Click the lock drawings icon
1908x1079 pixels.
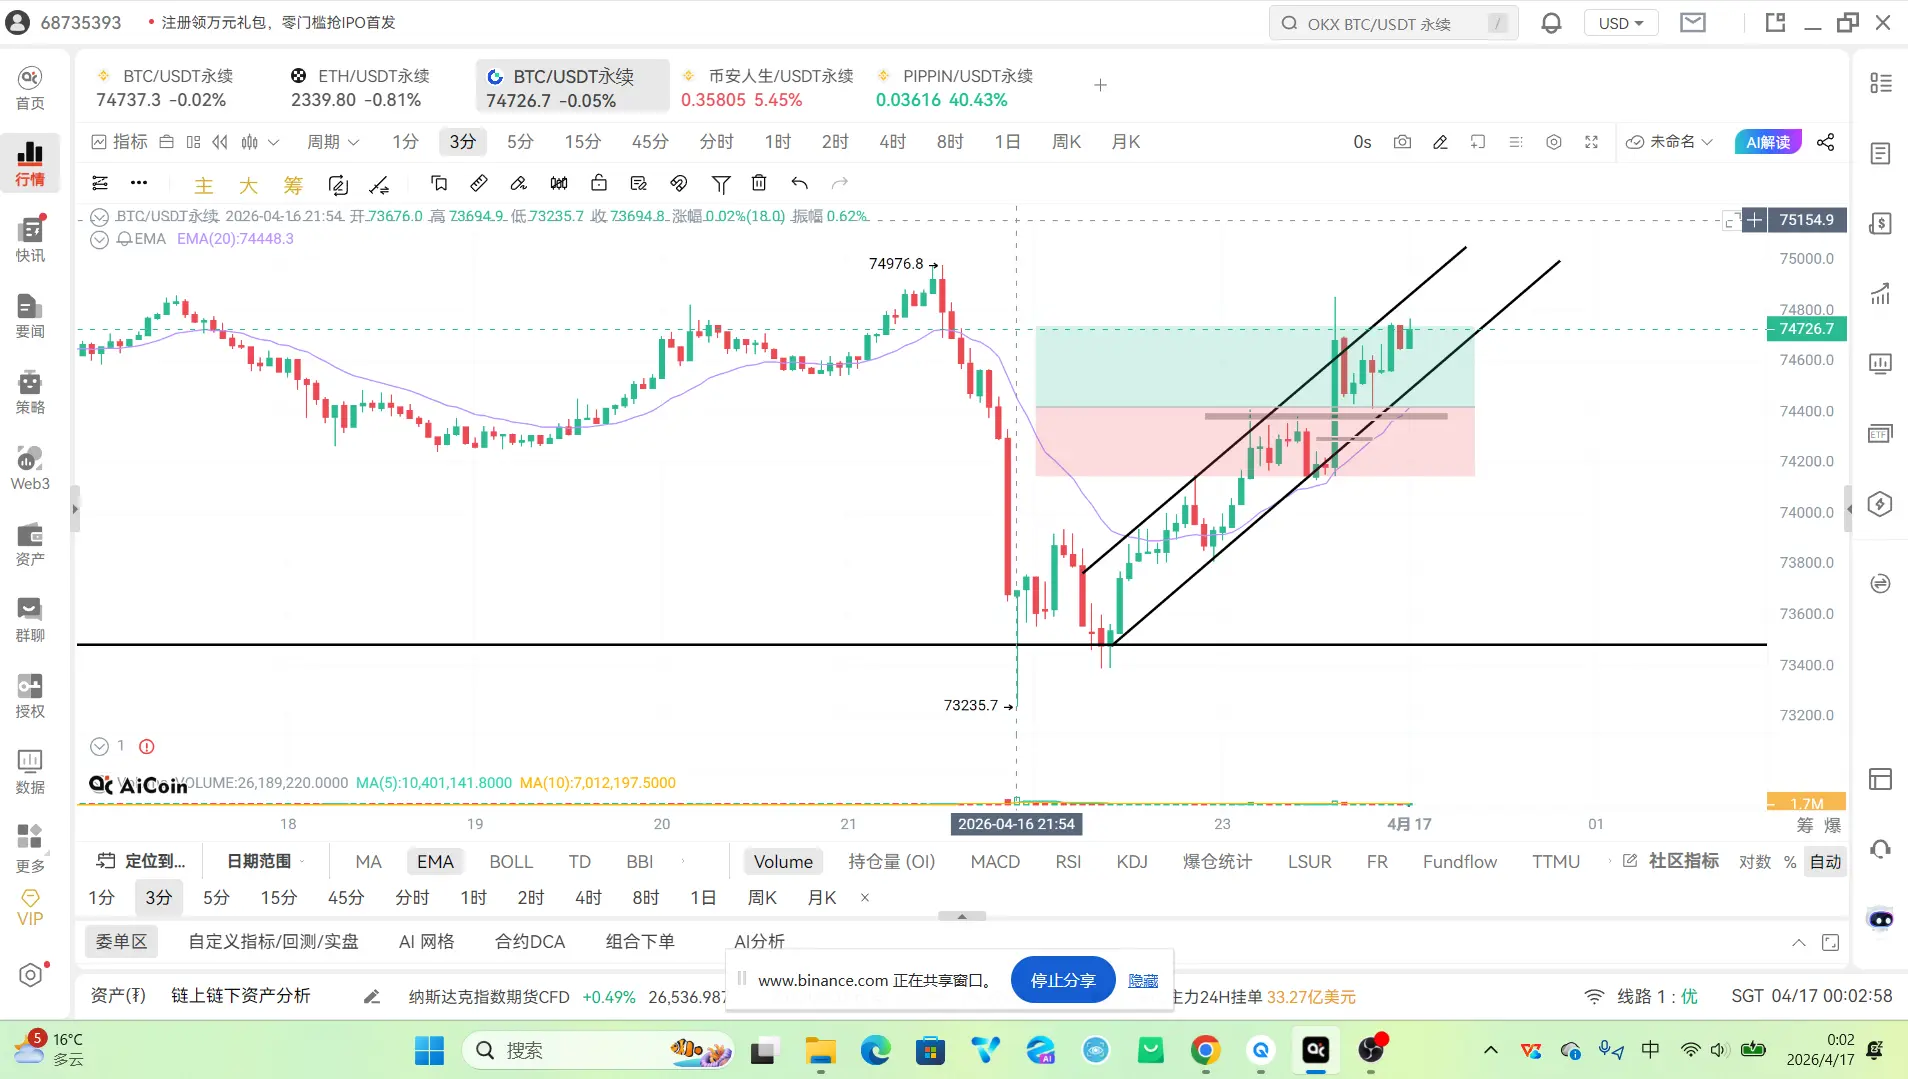click(599, 183)
